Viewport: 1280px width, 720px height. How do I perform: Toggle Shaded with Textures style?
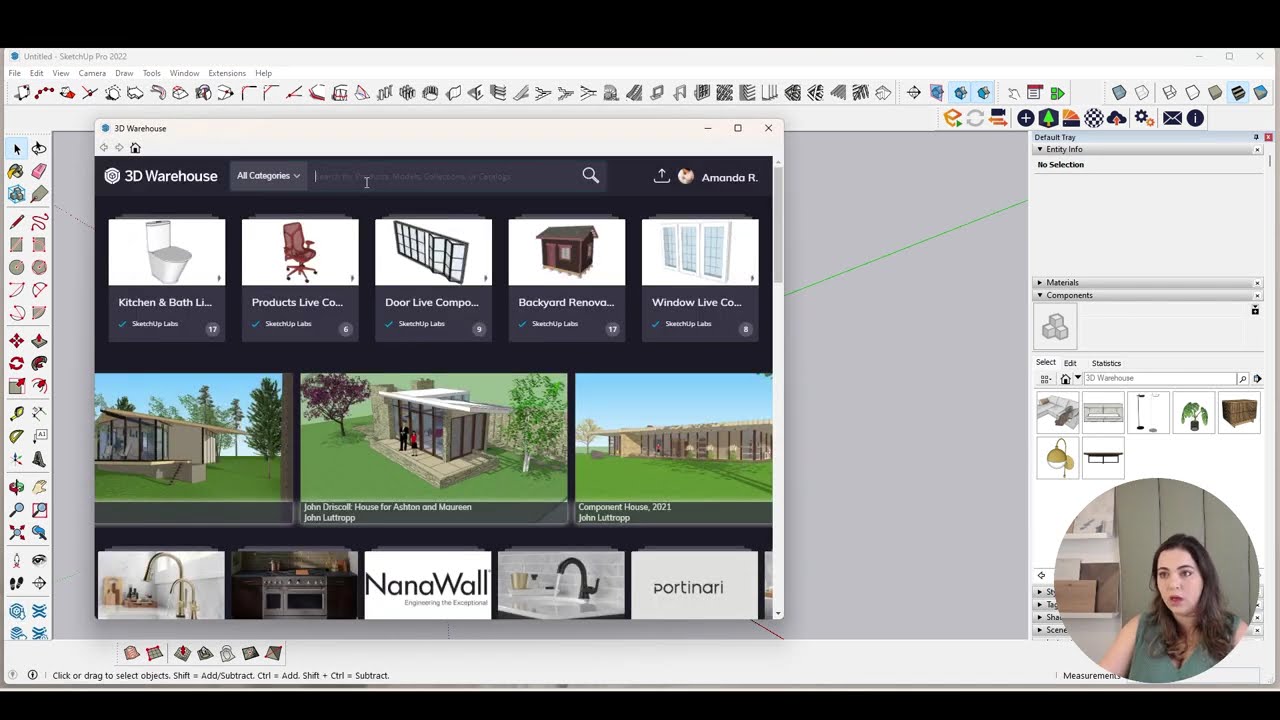(x=1238, y=93)
